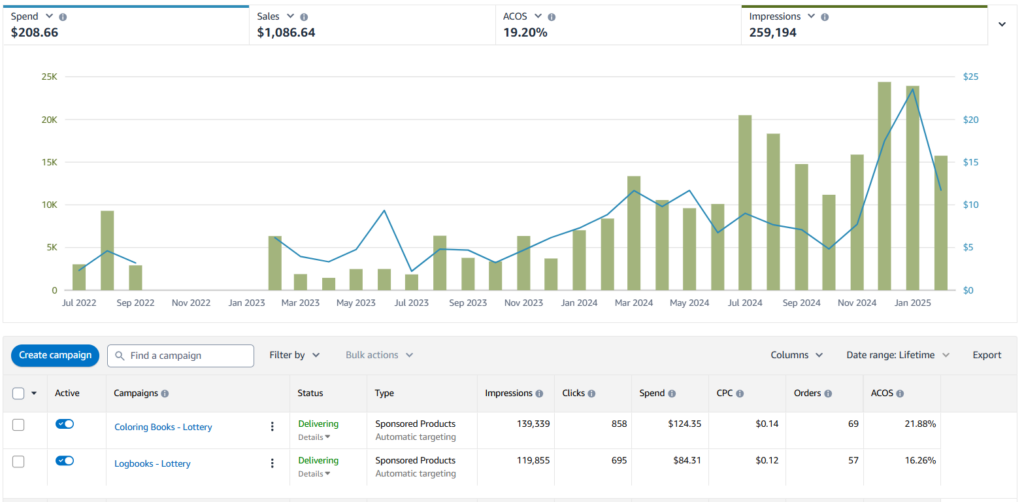Toggle Active switch for Logbooks - Lottery
The width and height of the screenshot is (1024, 502).
(x=65, y=460)
